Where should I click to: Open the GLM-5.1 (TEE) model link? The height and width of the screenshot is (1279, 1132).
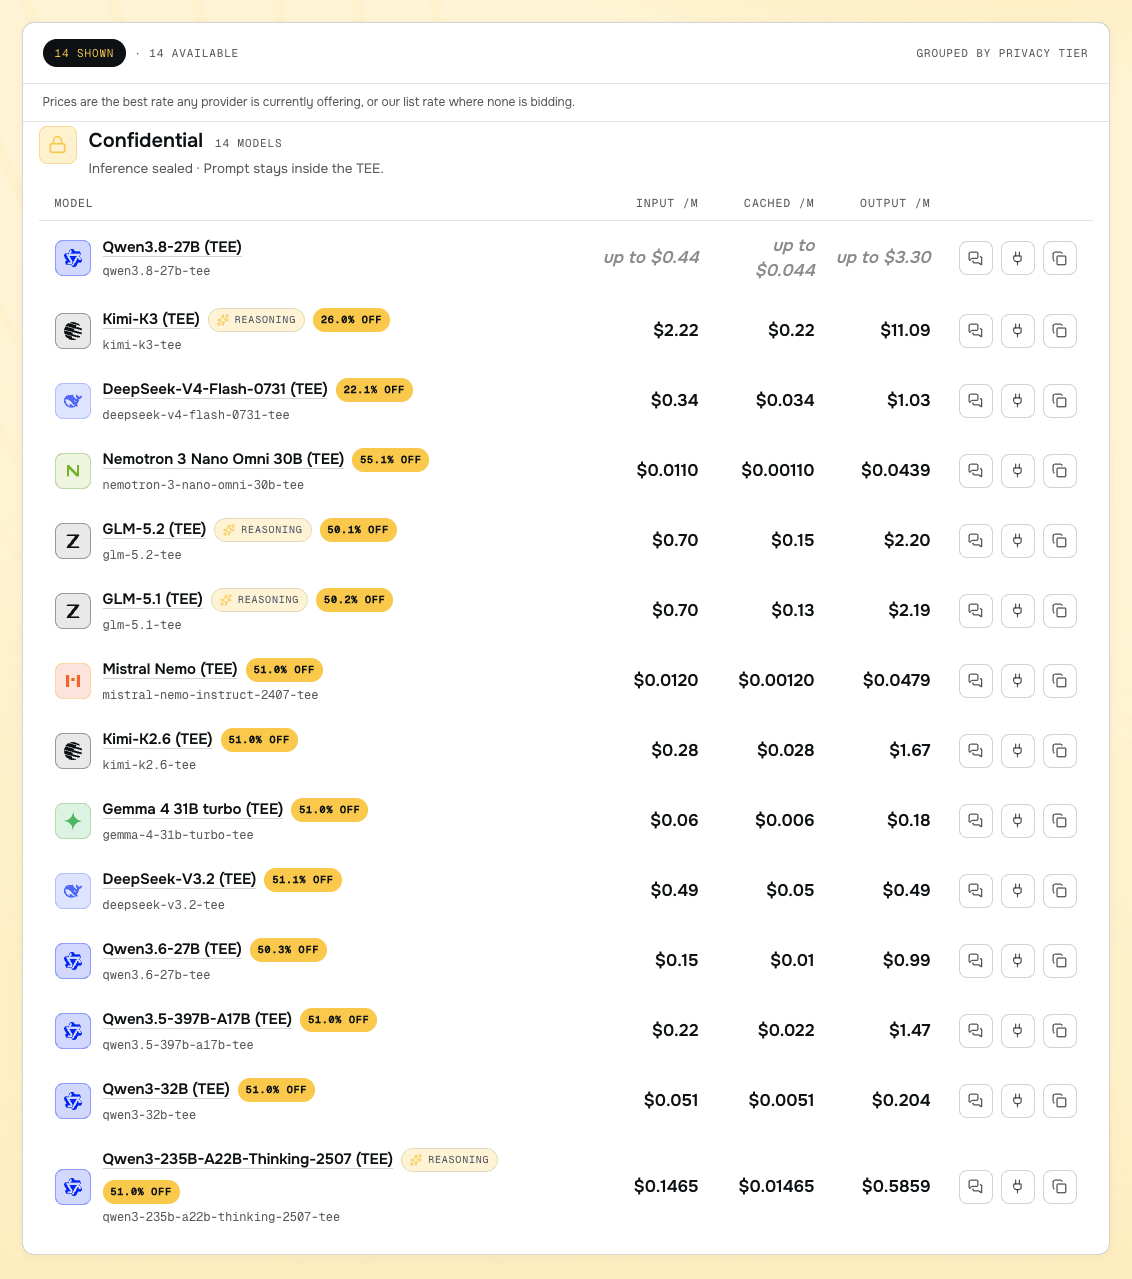point(153,599)
